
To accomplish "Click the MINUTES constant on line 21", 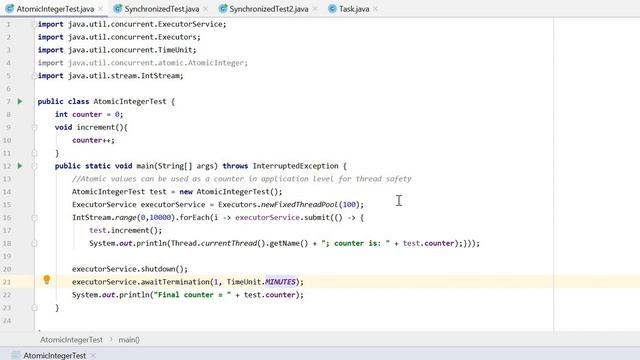I will [280, 282].
